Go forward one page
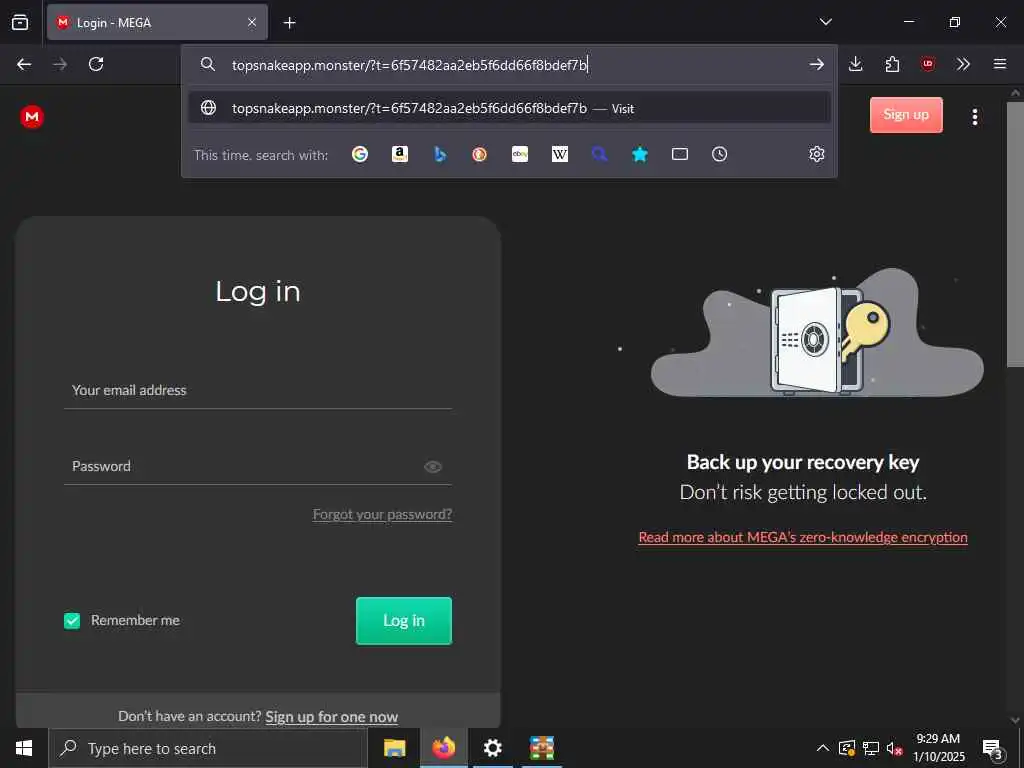Viewport: 1024px width, 768px height. [60, 64]
